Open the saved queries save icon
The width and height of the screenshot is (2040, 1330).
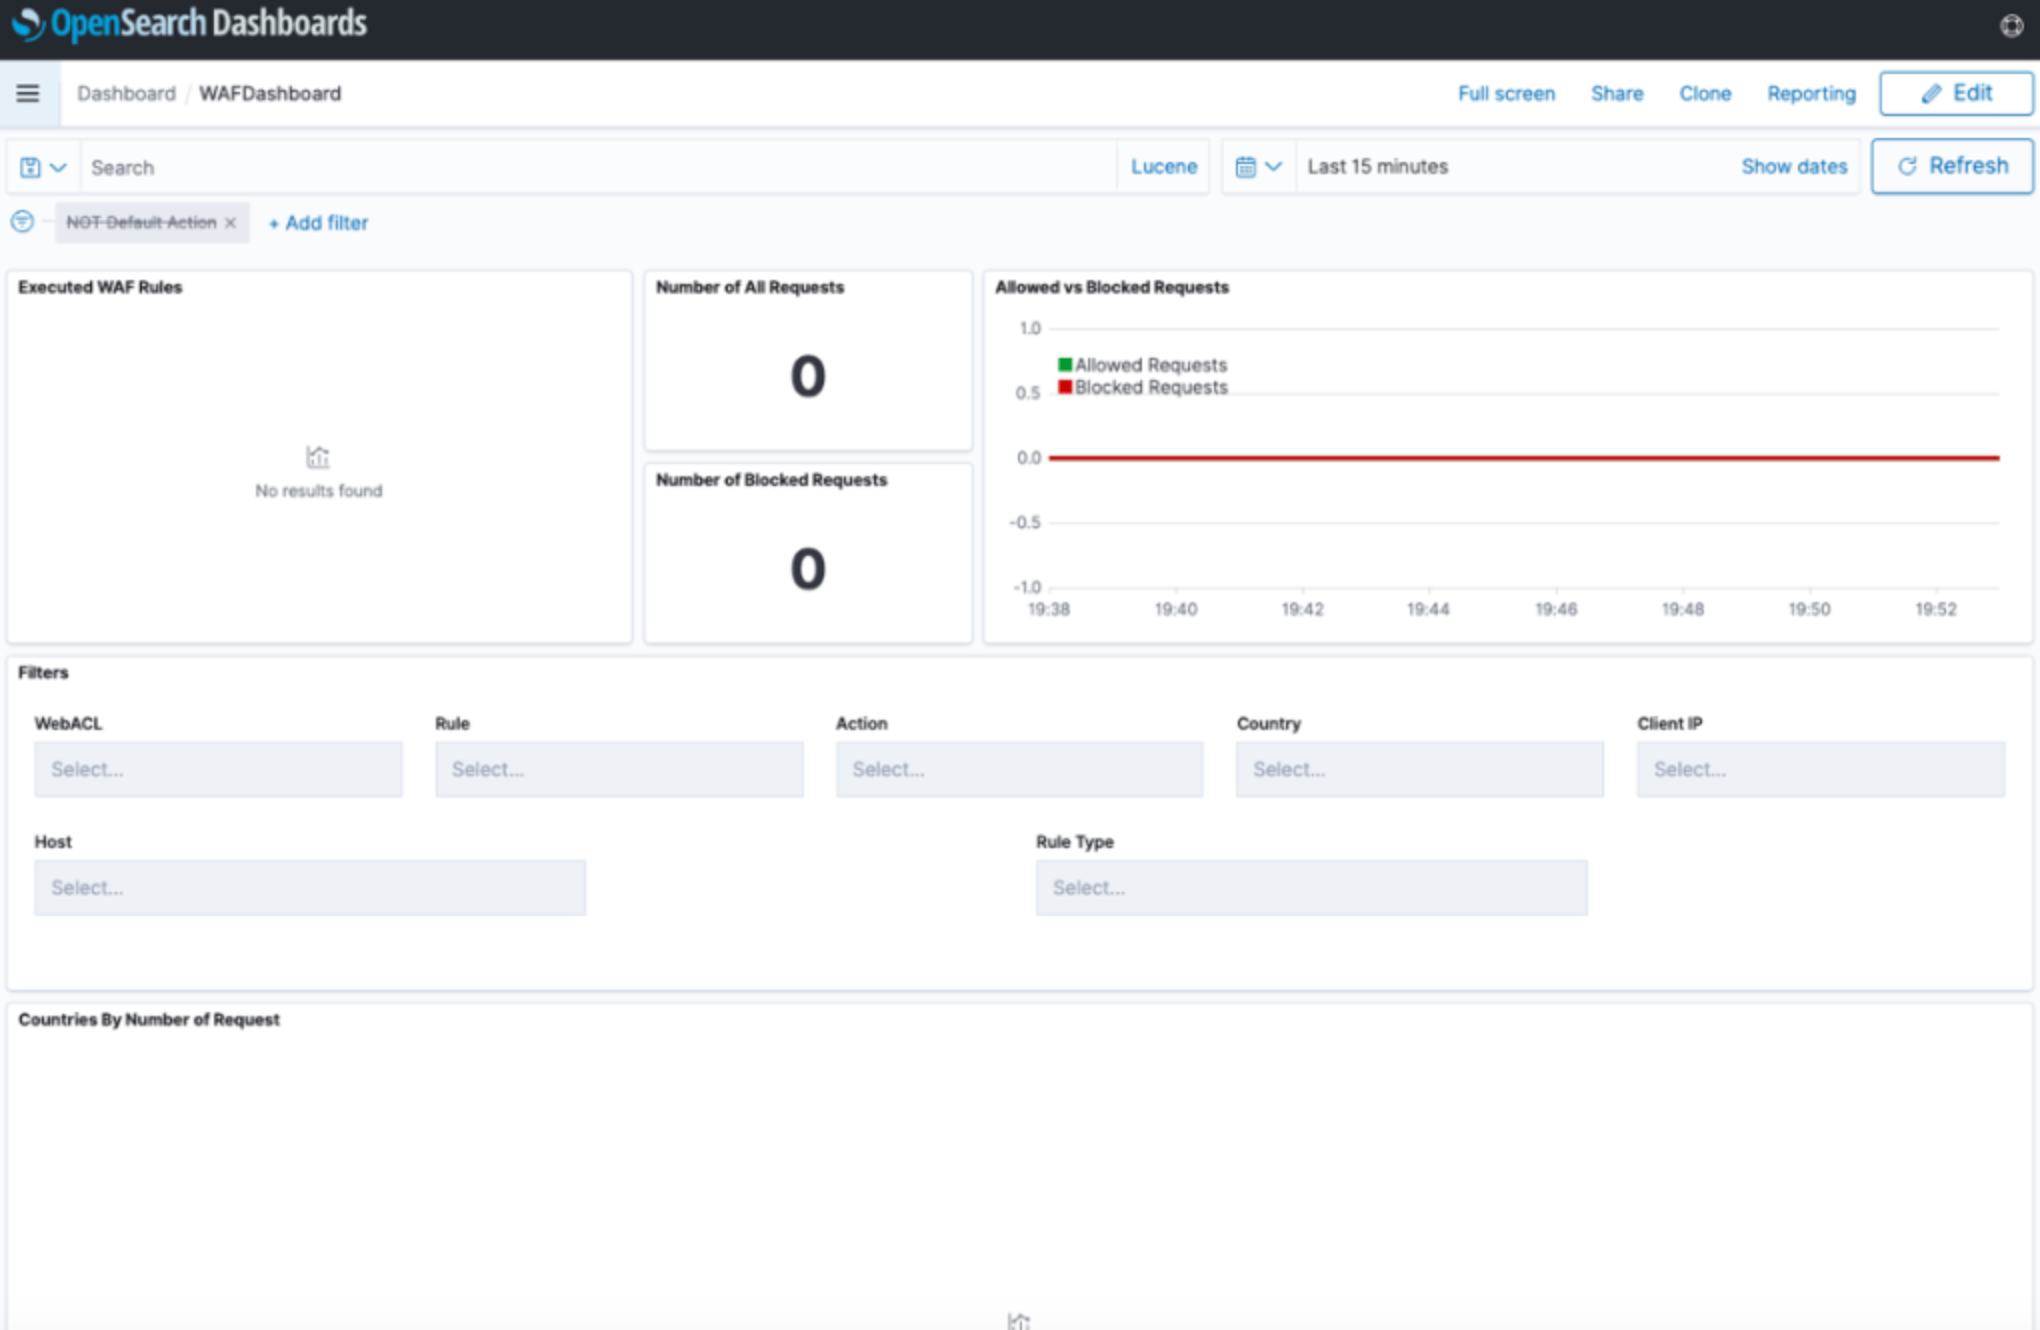31,166
